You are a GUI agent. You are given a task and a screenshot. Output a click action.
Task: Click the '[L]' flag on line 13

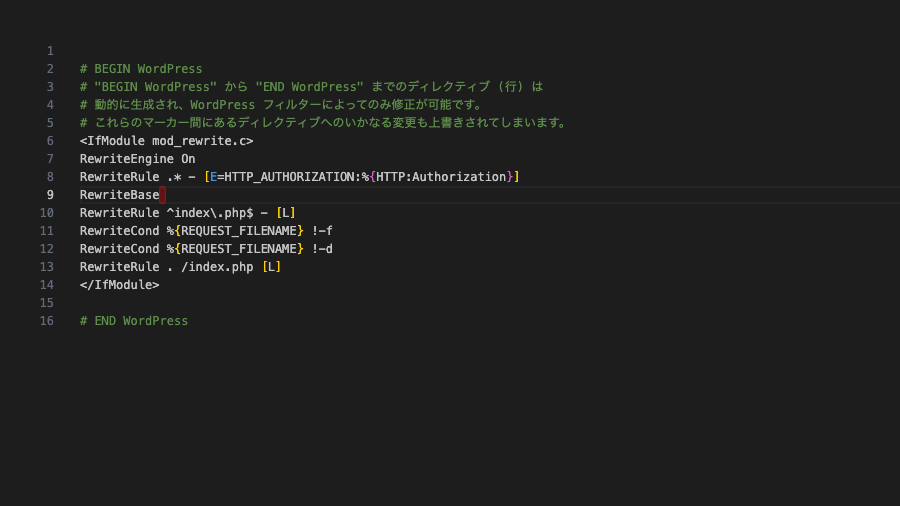[x=271, y=267]
